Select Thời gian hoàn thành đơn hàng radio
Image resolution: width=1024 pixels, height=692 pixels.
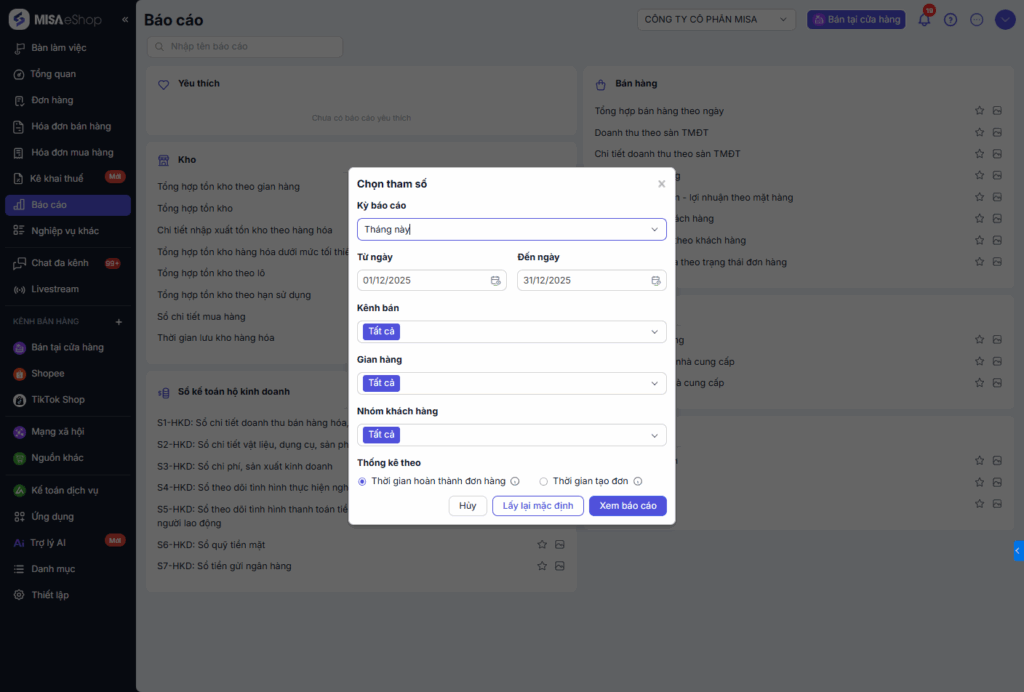coord(362,481)
